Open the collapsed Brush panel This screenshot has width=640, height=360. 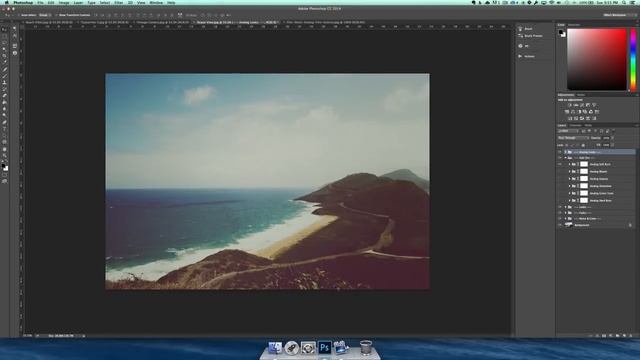point(526,29)
